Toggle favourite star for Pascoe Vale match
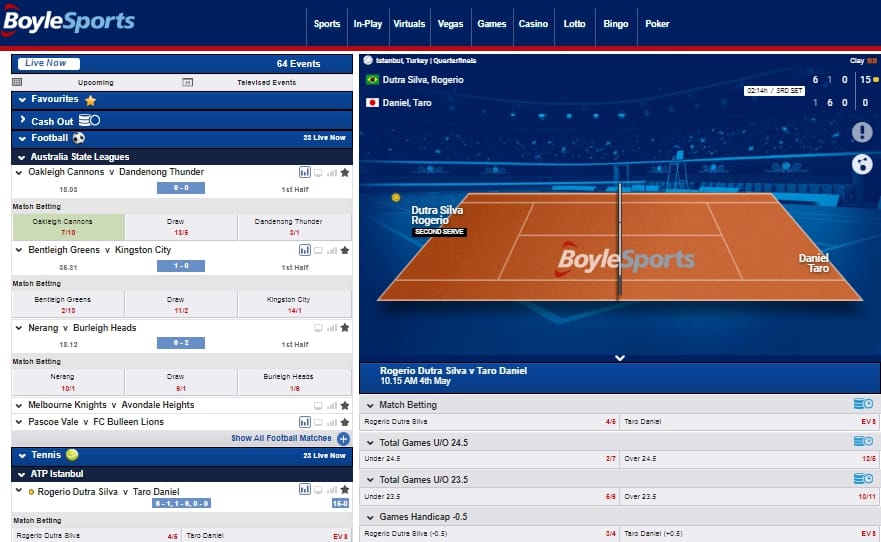This screenshot has height=542, width=881. coord(345,422)
